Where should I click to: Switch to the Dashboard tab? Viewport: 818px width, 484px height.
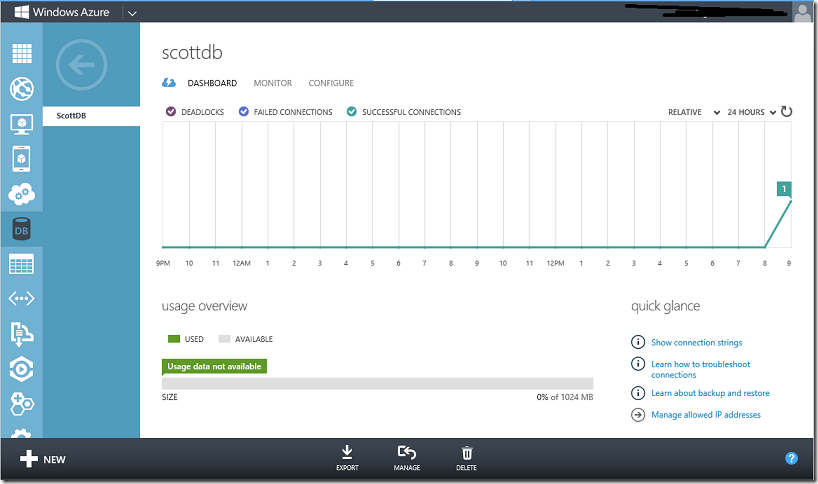(212, 83)
